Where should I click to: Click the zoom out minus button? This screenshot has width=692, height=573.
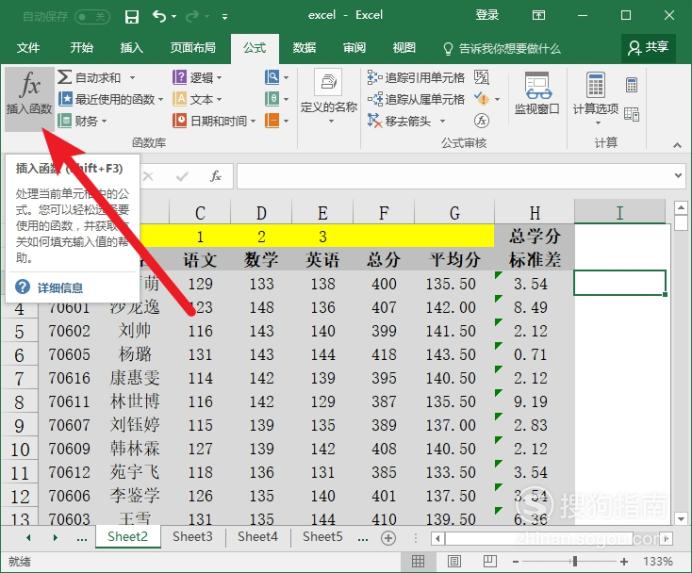[x=515, y=562]
